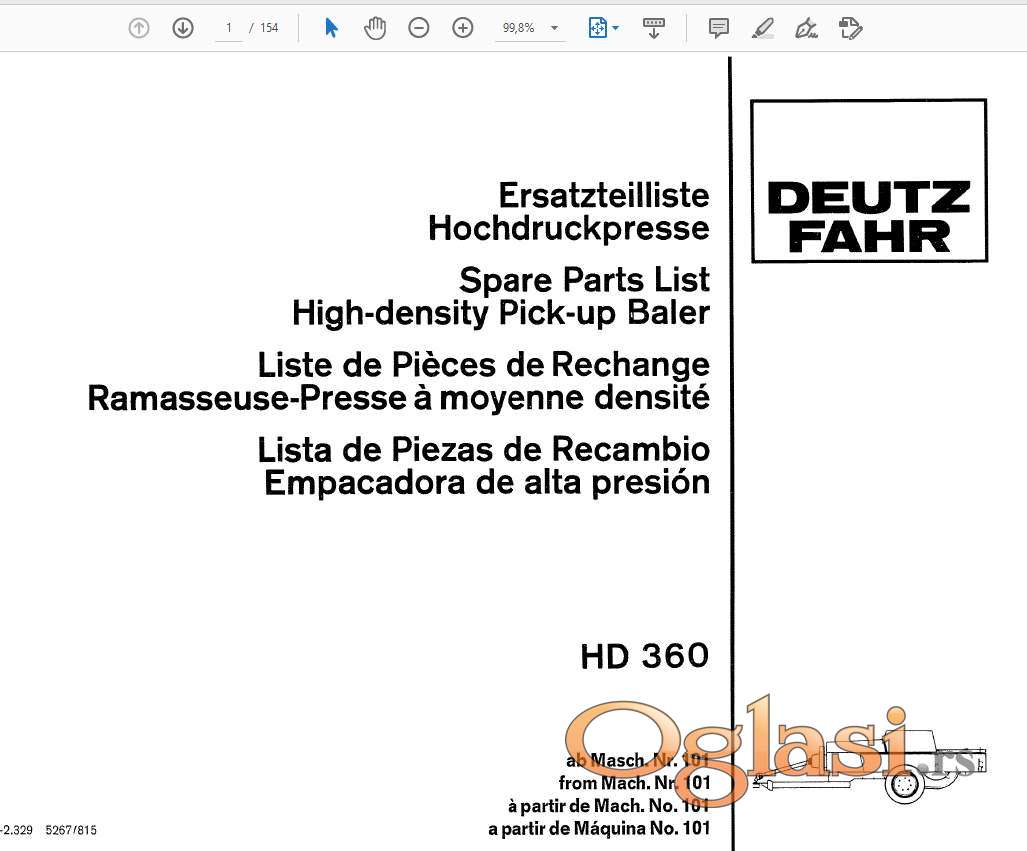Click the "5267/815" document number

[71, 830]
